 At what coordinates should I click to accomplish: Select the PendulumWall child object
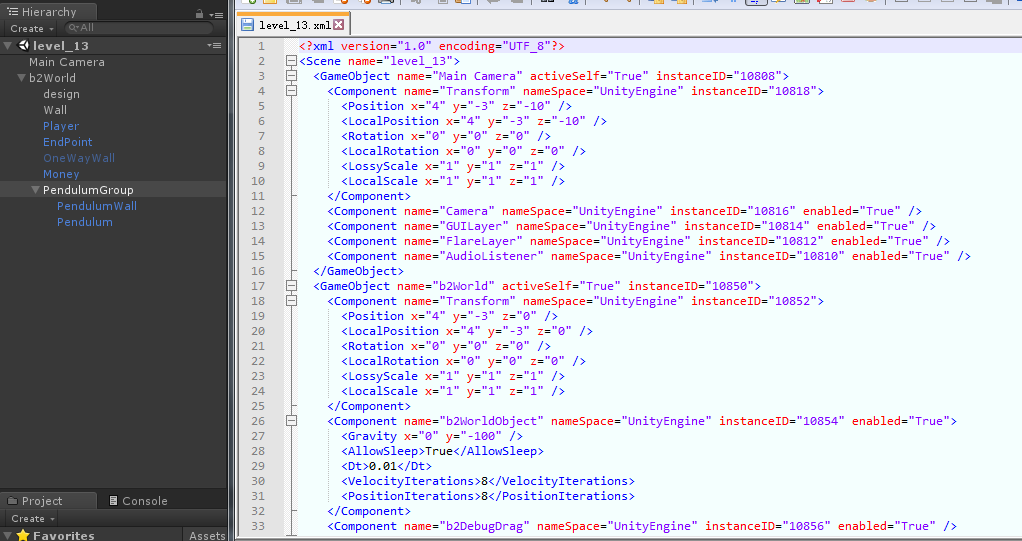[x=96, y=206]
